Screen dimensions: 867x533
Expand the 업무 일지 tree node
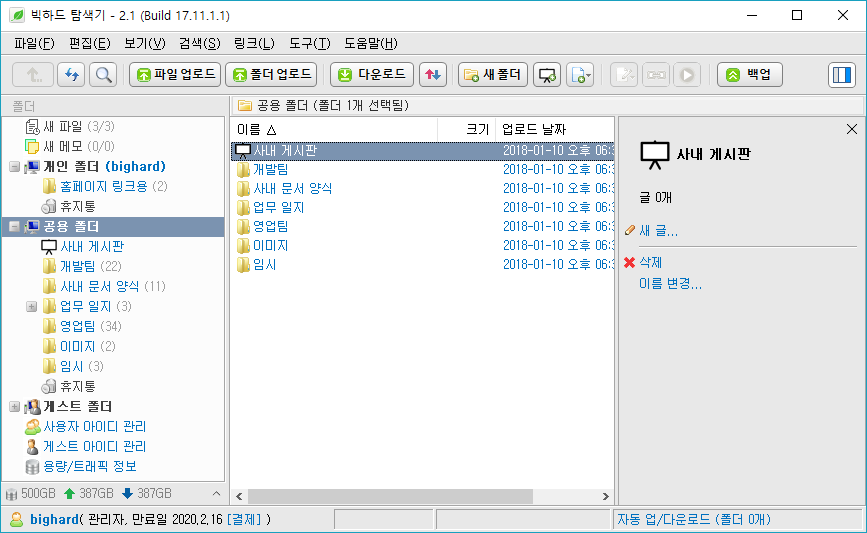click(32, 306)
